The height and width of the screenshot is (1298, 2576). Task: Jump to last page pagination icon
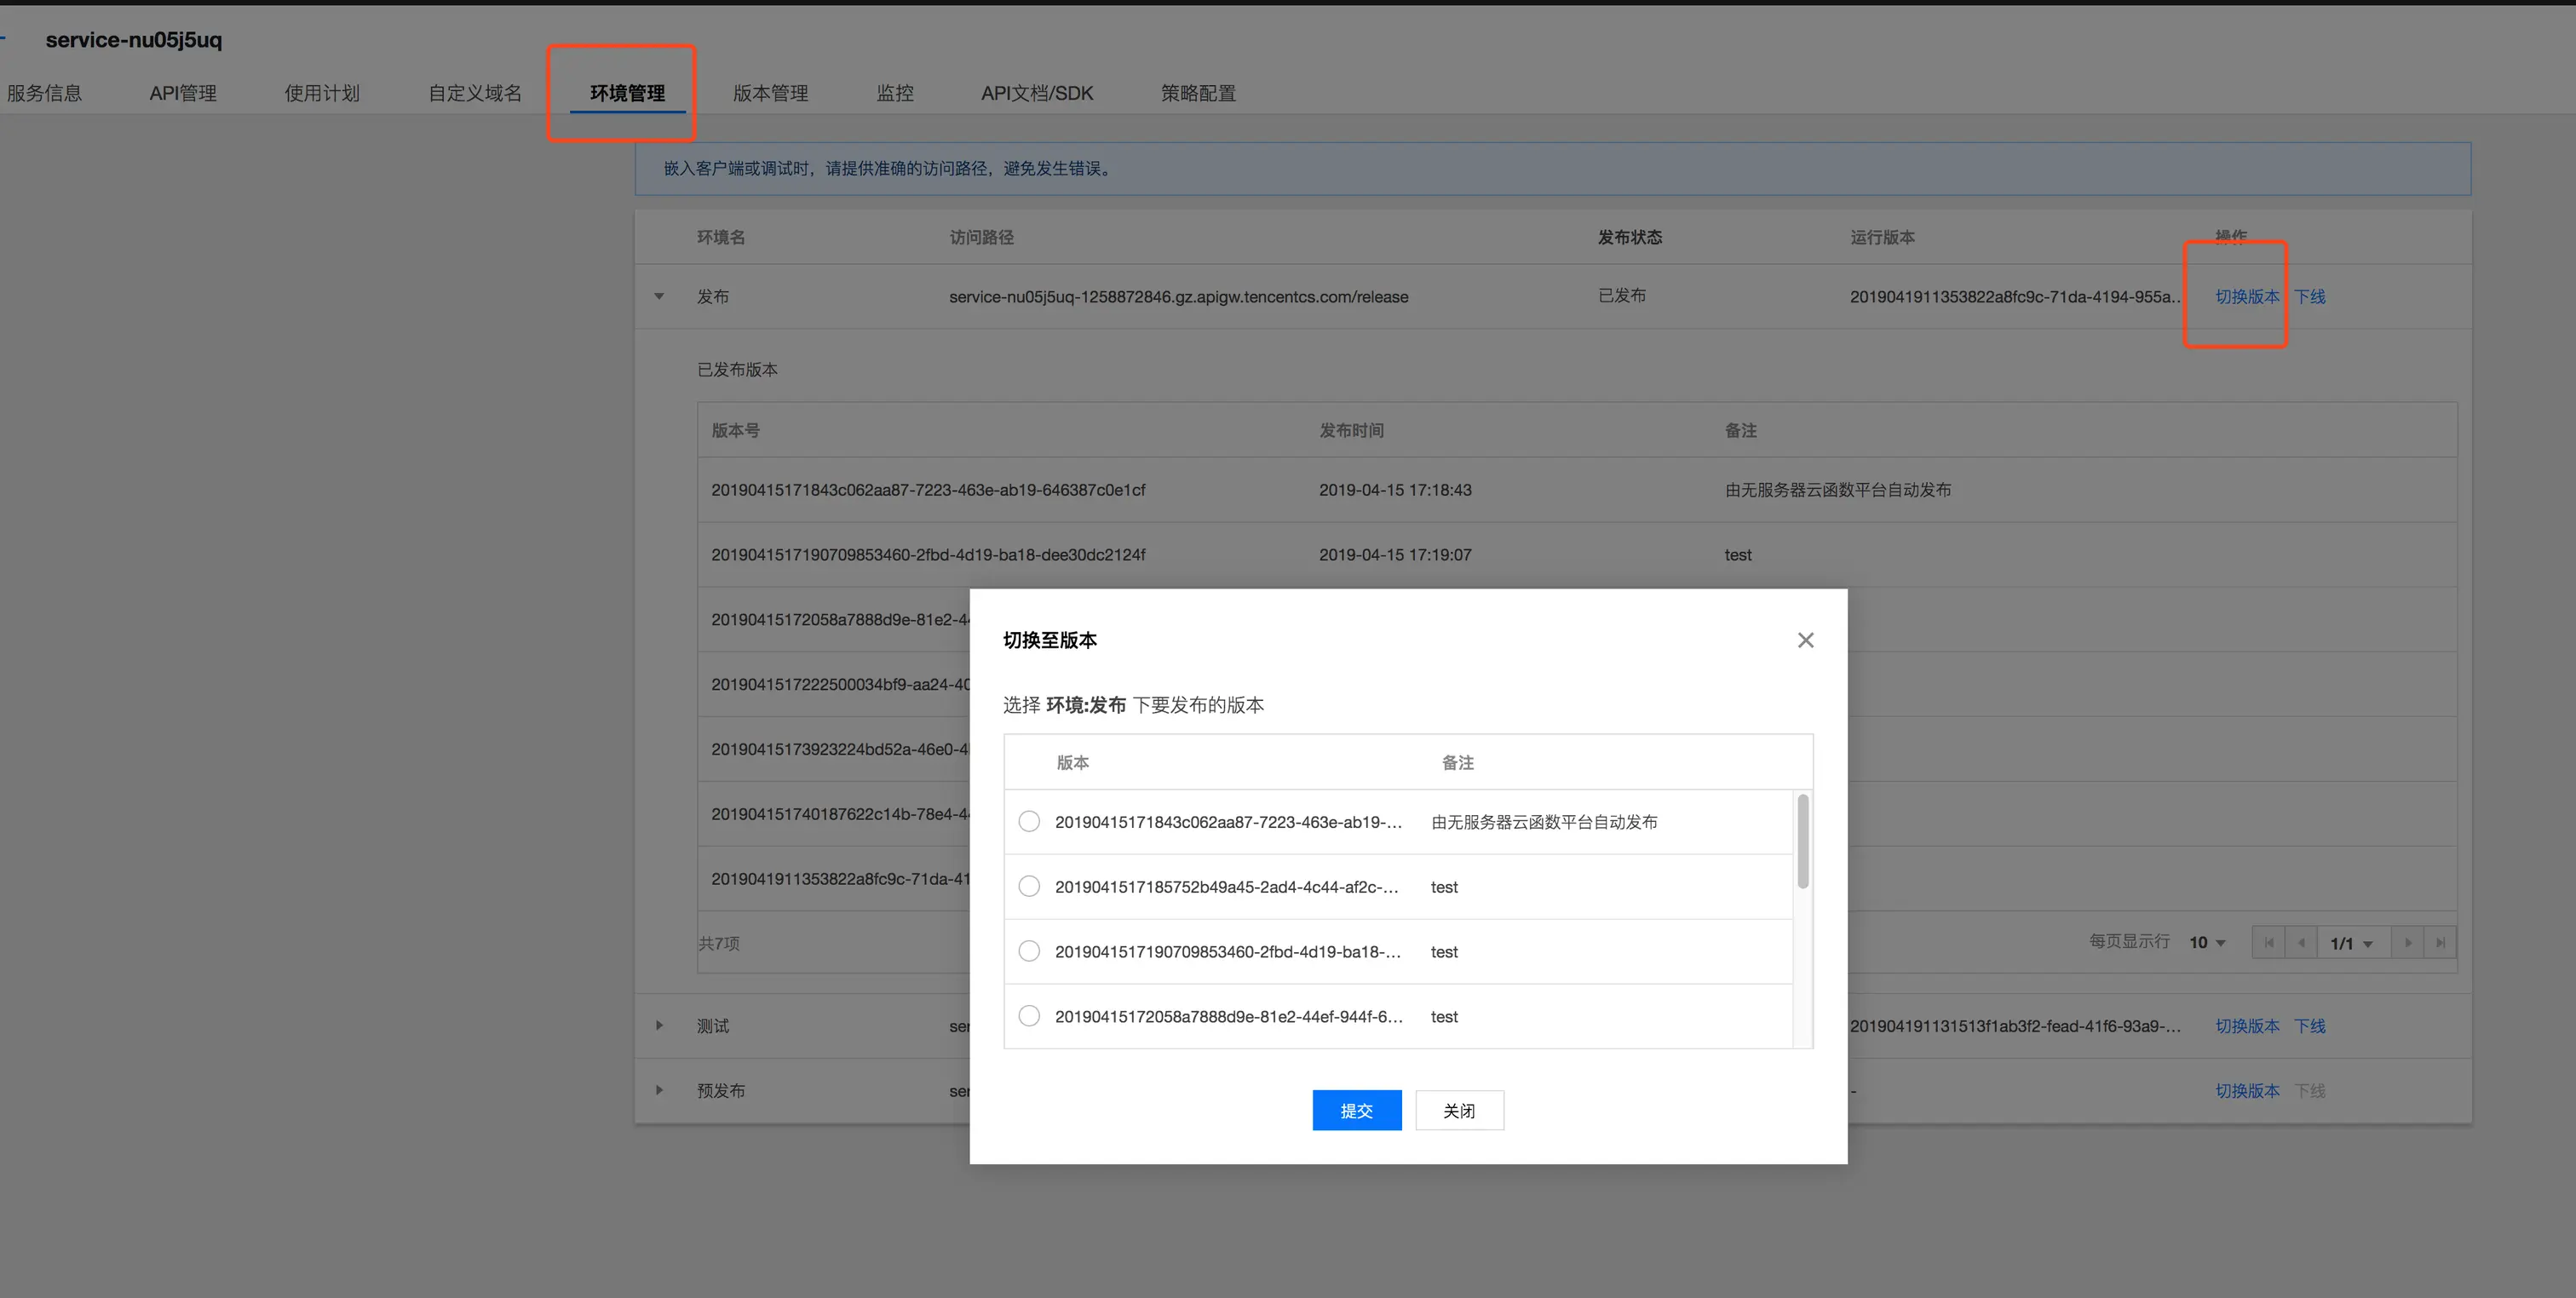point(2440,943)
